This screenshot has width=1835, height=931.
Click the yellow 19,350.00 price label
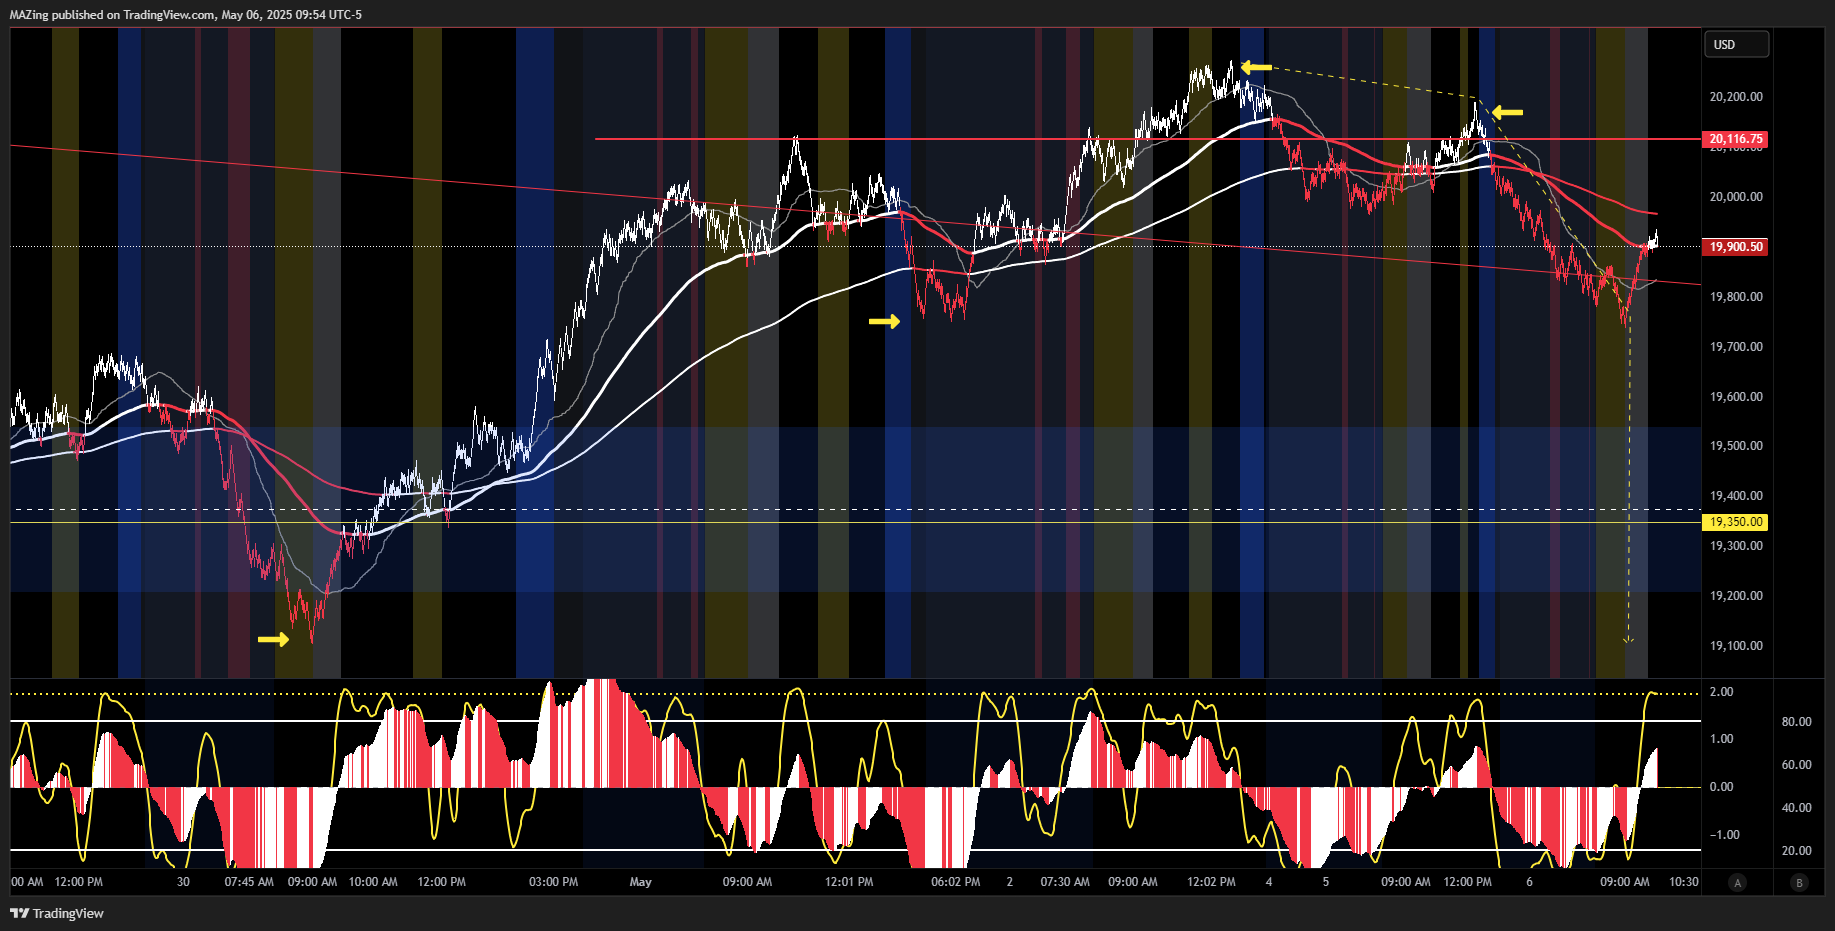(x=1735, y=522)
